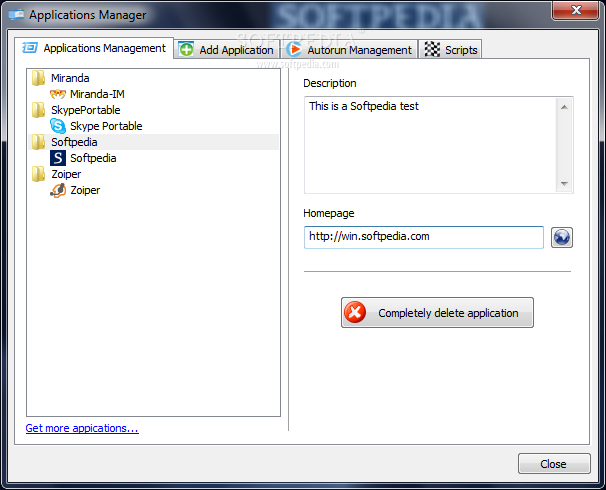Viewport: 606px width, 490px height.
Task: Select the Zoiper folder icon
Action: click(38, 174)
